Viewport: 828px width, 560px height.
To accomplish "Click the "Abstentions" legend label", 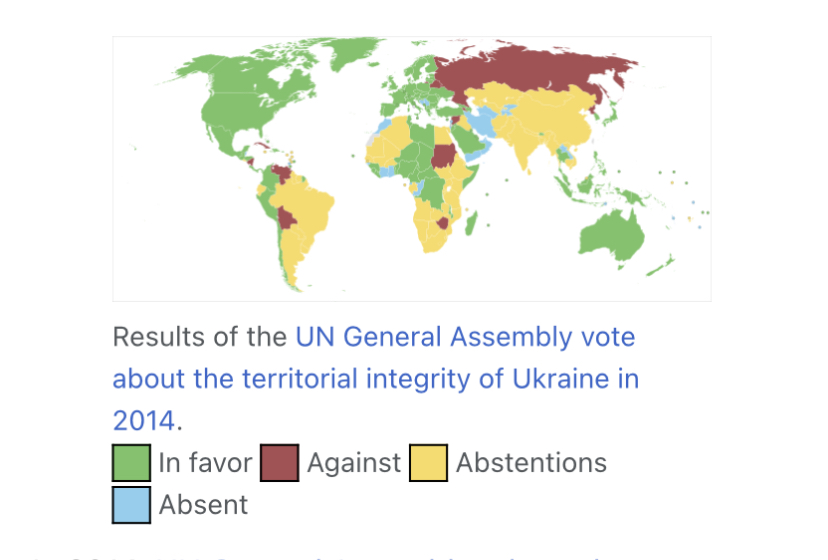I will click(531, 463).
